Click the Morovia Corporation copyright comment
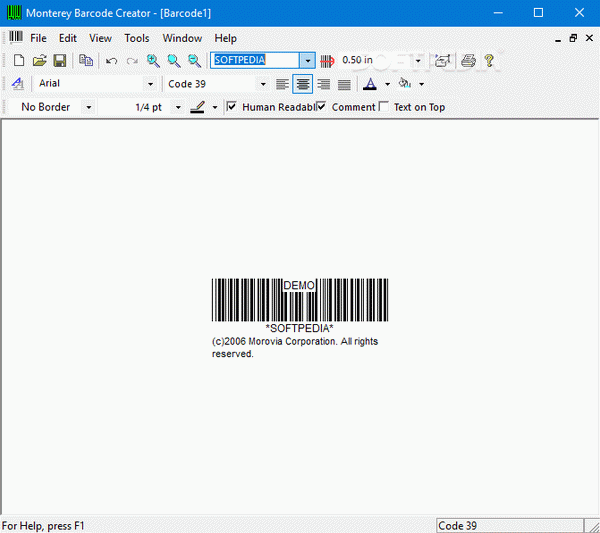The height and width of the screenshot is (533, 600). tap(295, 347)
